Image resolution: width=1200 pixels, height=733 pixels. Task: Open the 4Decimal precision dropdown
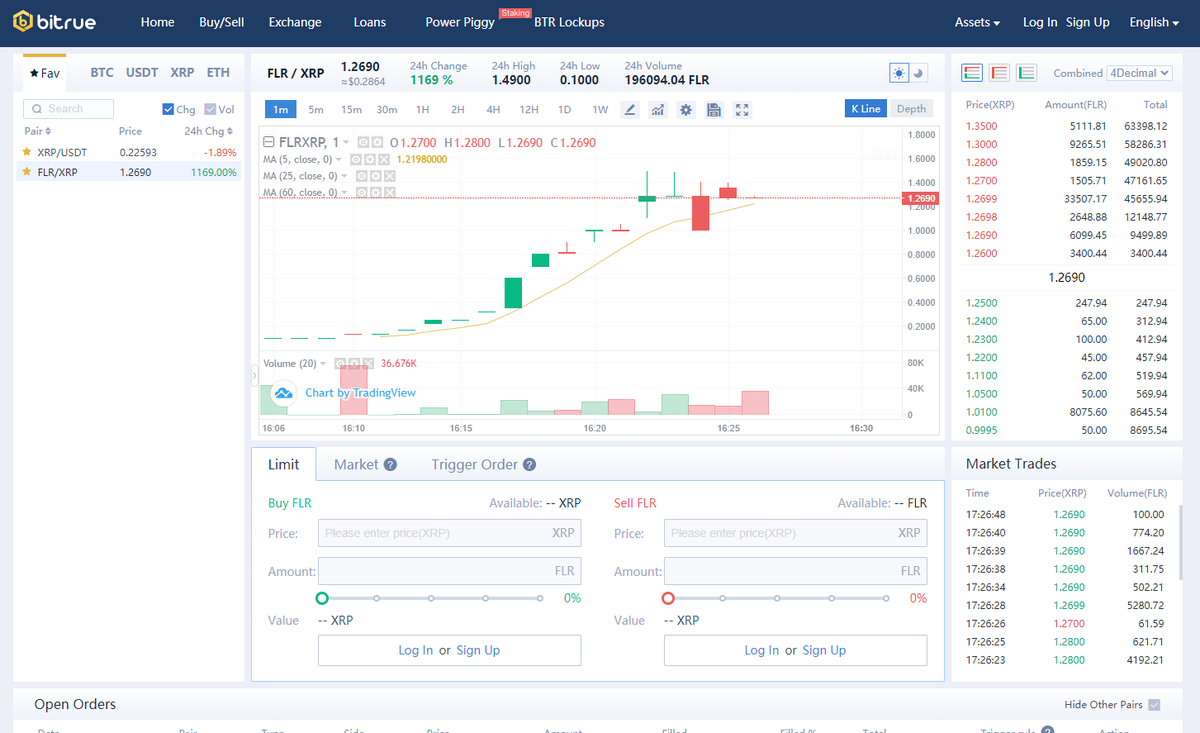coord(1139,73)
